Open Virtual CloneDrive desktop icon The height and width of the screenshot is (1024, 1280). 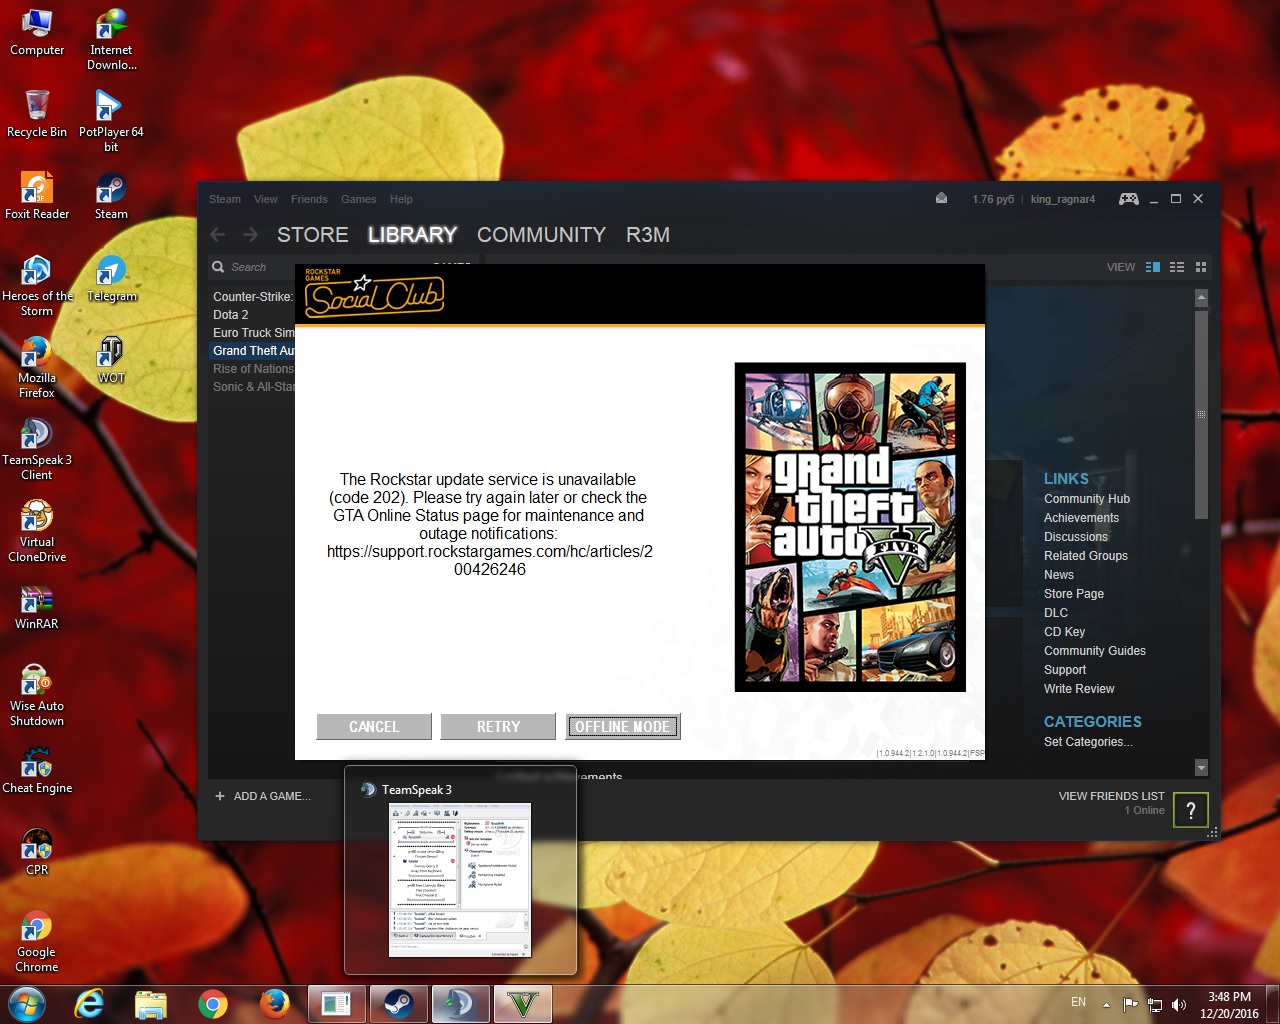37,531
